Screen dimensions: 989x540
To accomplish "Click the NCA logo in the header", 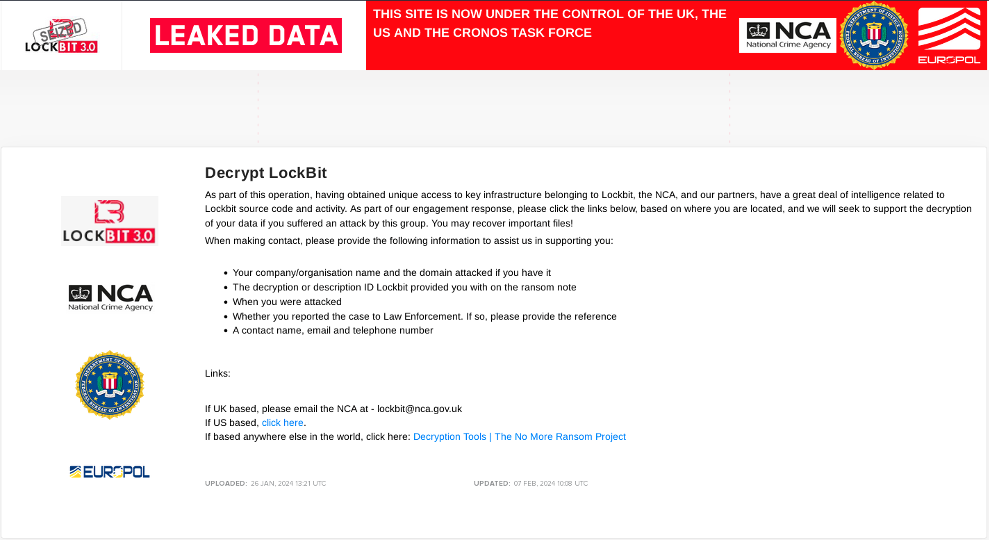I will 787,36.
